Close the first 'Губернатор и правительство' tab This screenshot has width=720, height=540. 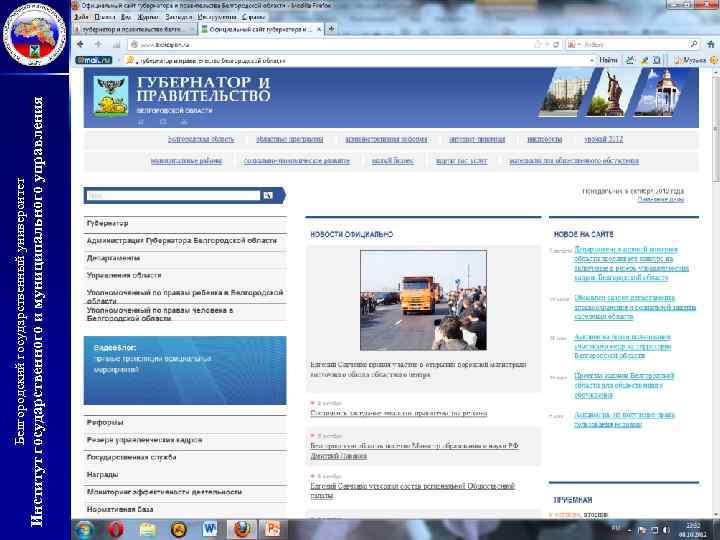[192, 29]
